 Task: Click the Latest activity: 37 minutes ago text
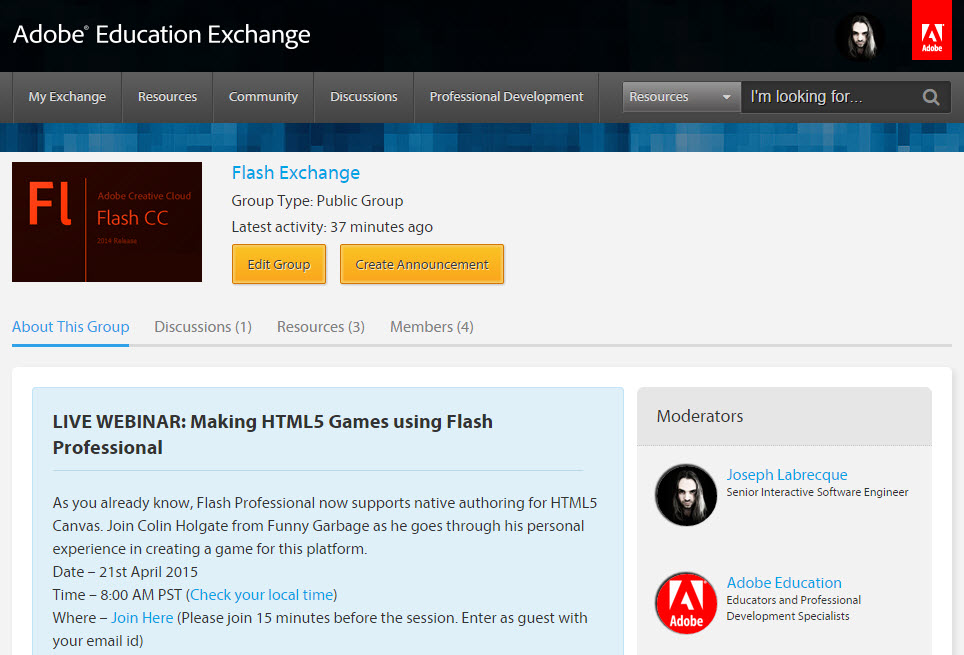(332, 227)
